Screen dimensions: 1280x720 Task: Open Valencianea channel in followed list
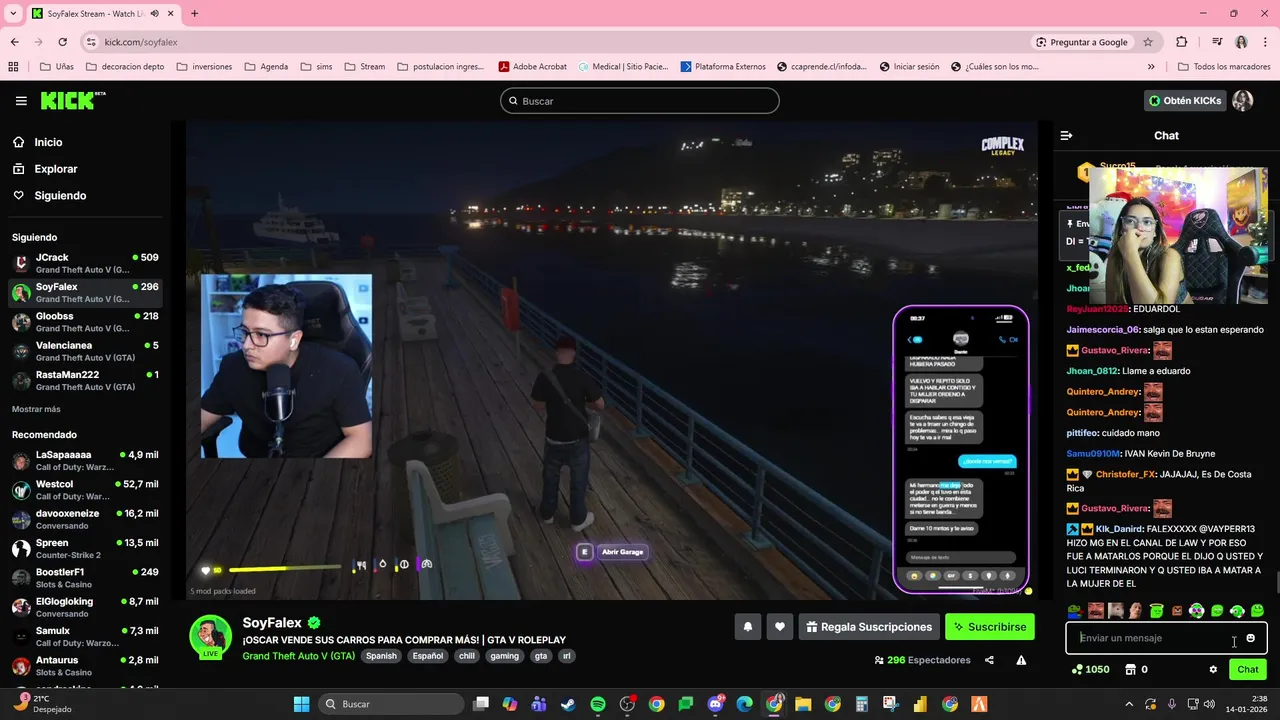(85, 351)
